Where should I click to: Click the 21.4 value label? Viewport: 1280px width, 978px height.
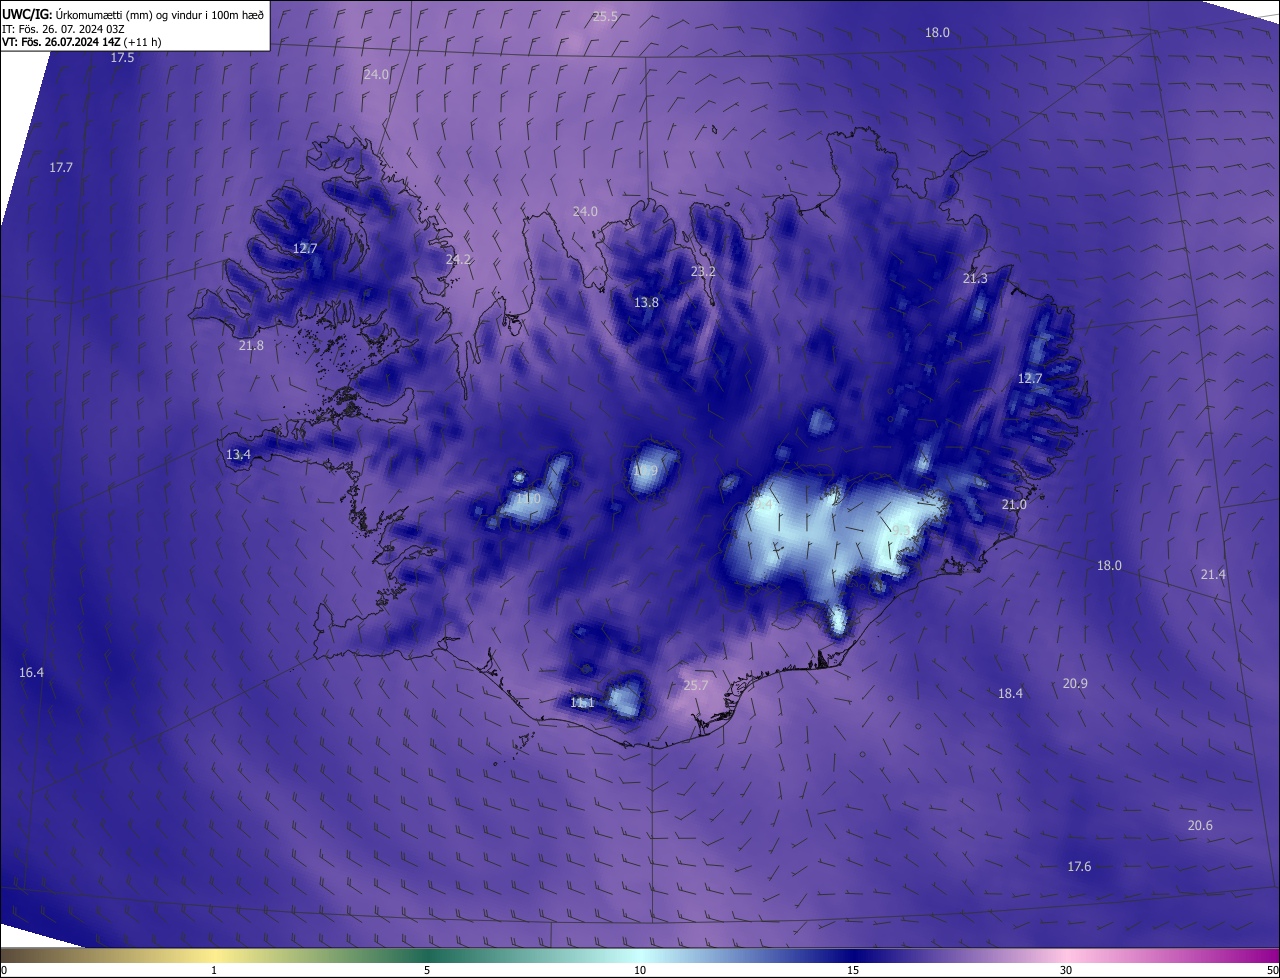[1213, 574]
